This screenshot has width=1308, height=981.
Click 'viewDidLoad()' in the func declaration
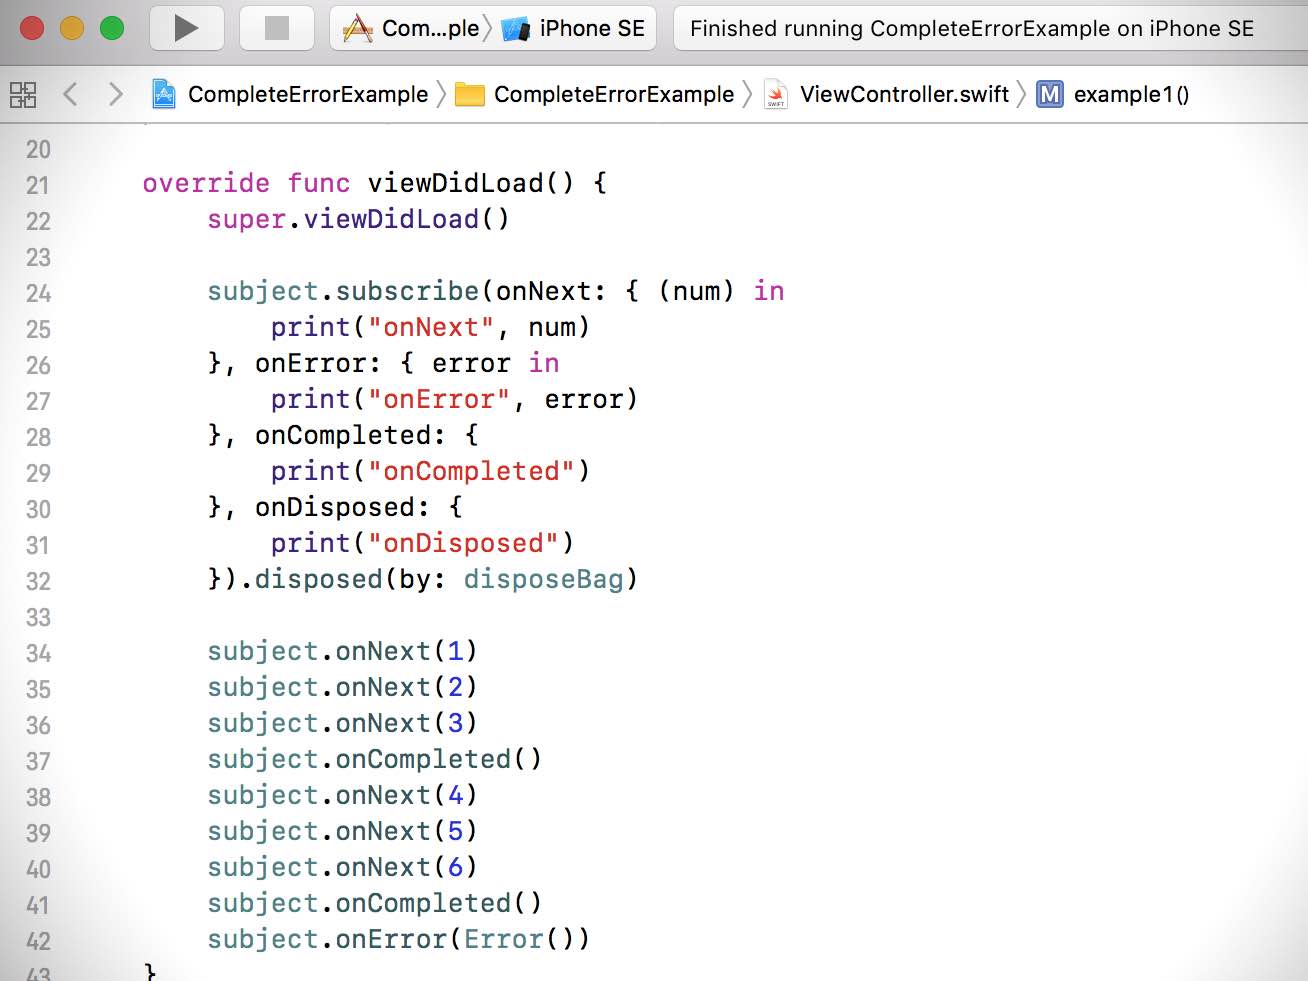point(471,183)
